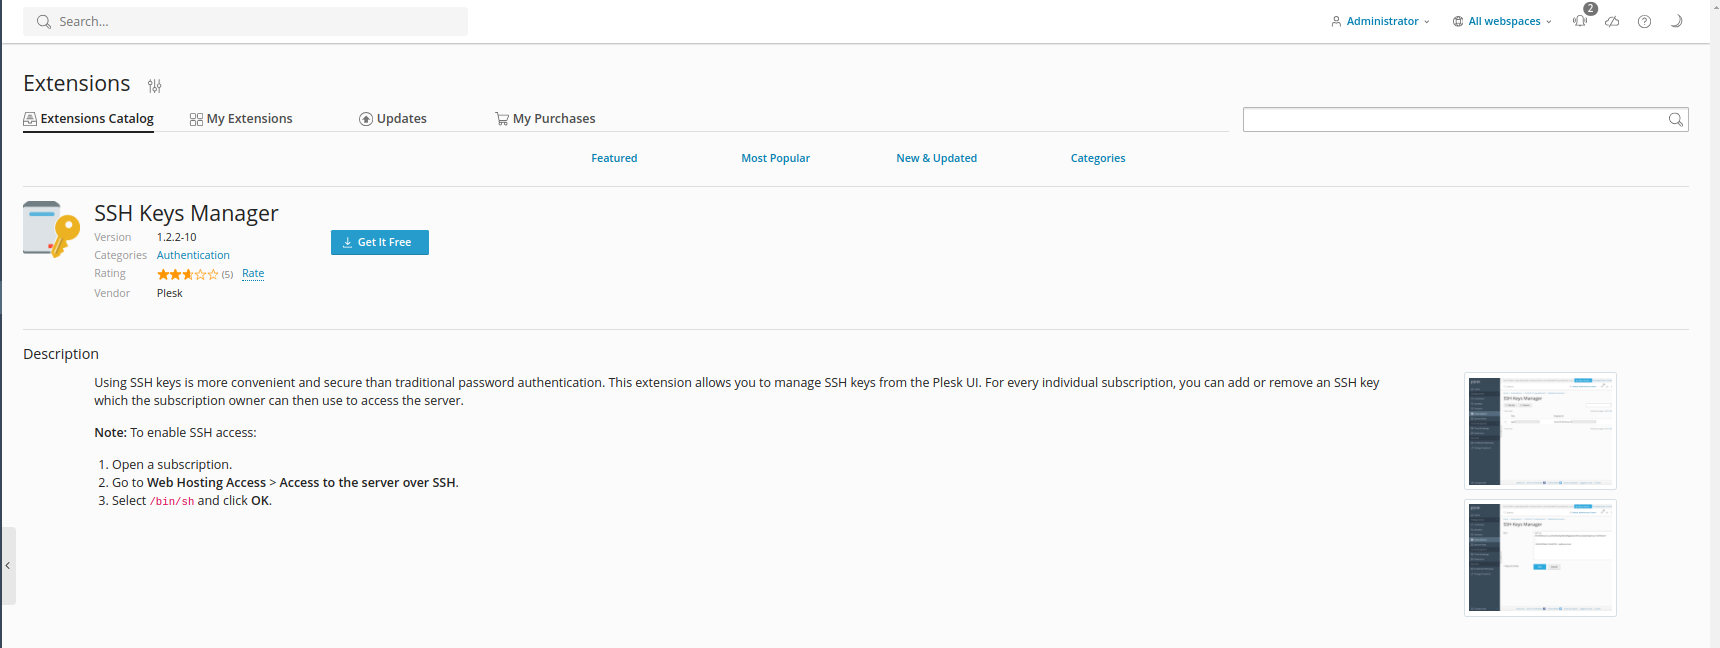Click the magnifier icon in catalog search

click(x=1675, y=120)
